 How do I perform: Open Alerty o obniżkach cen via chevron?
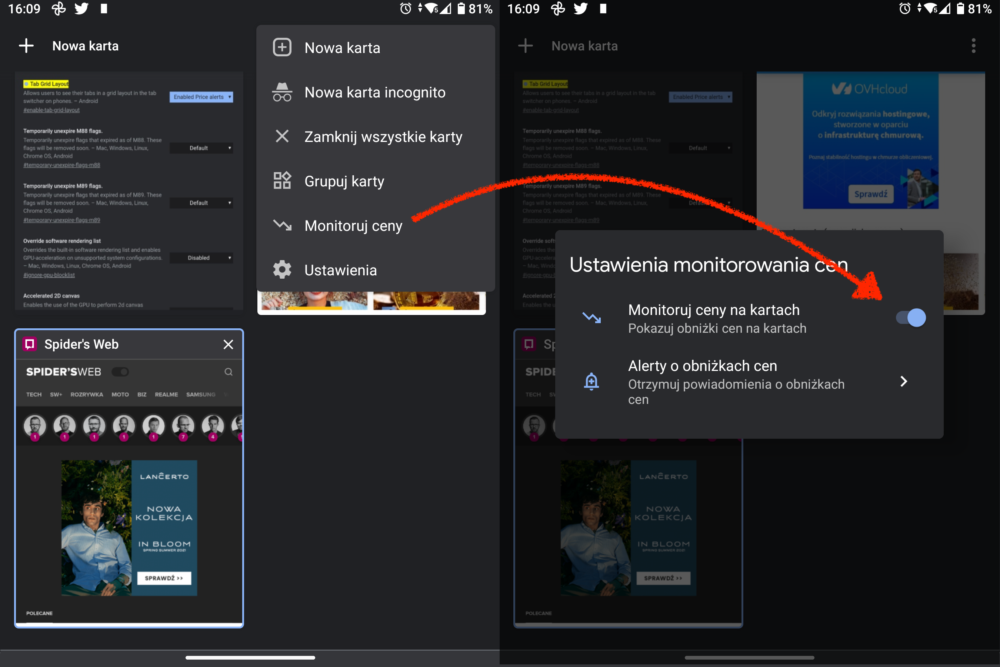coord(904,381)
